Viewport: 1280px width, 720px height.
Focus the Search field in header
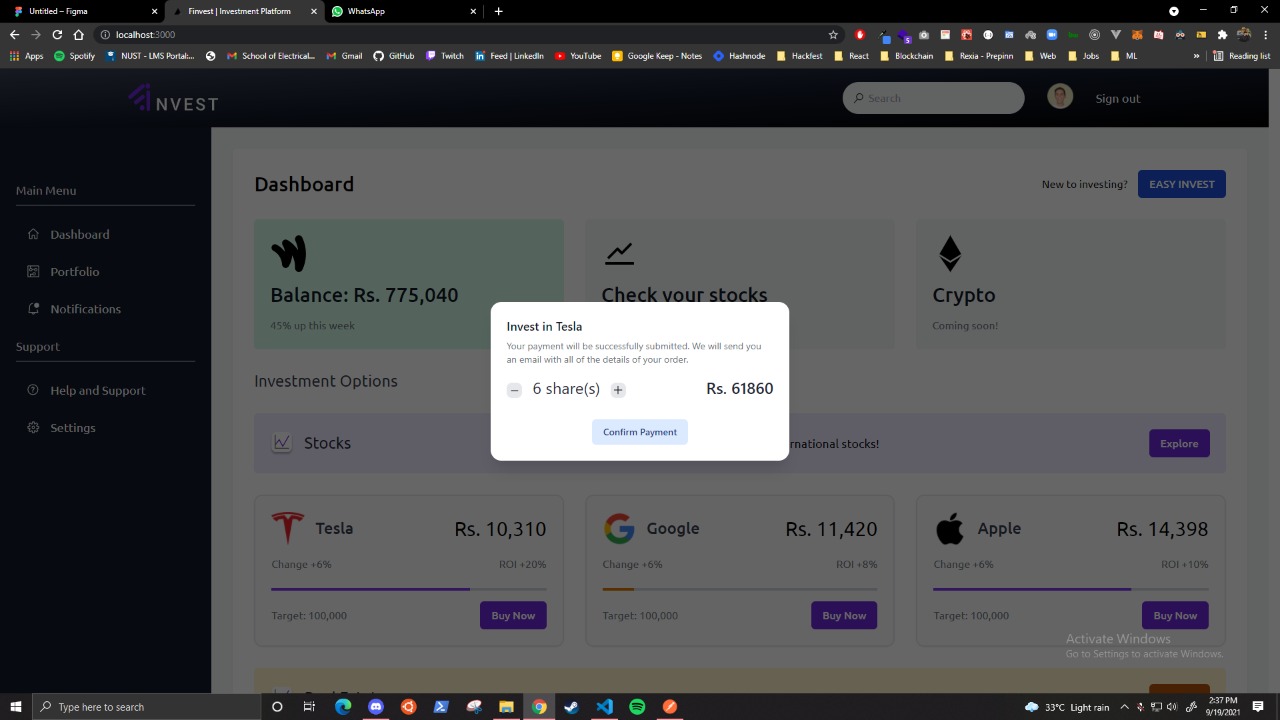click(x=933, y=98)
